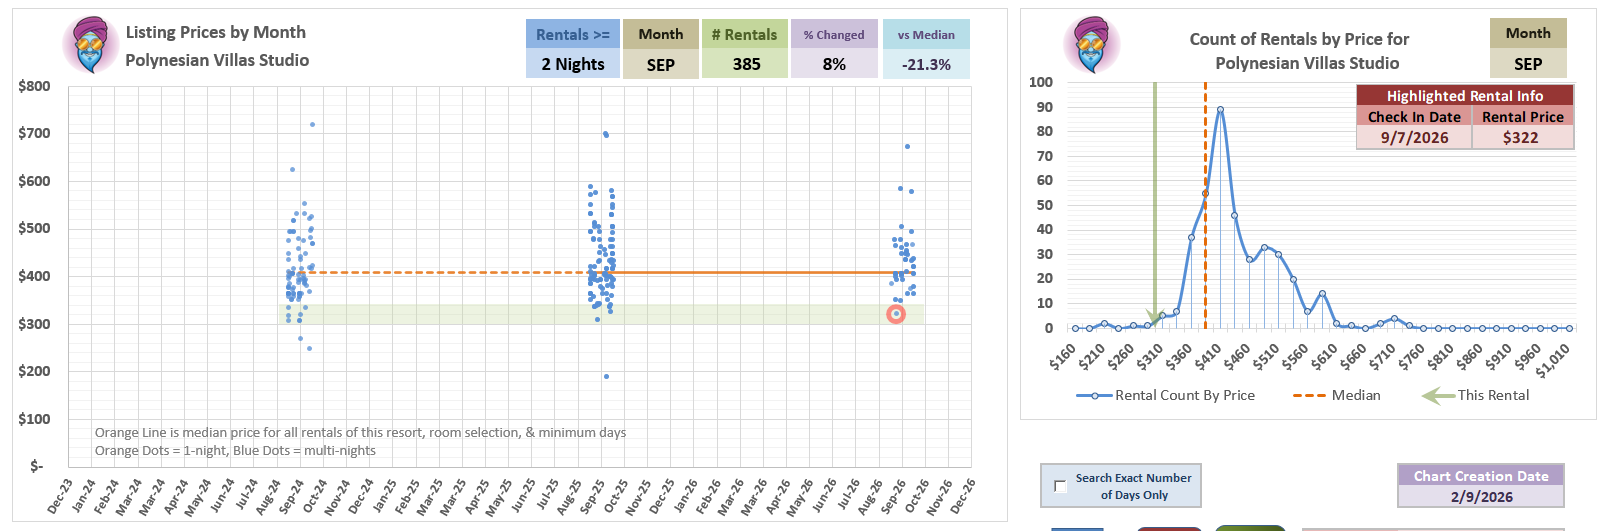Click the green This Rental arrow legend icon
The image size is (1603, 531).
(x=1438, y=396)
